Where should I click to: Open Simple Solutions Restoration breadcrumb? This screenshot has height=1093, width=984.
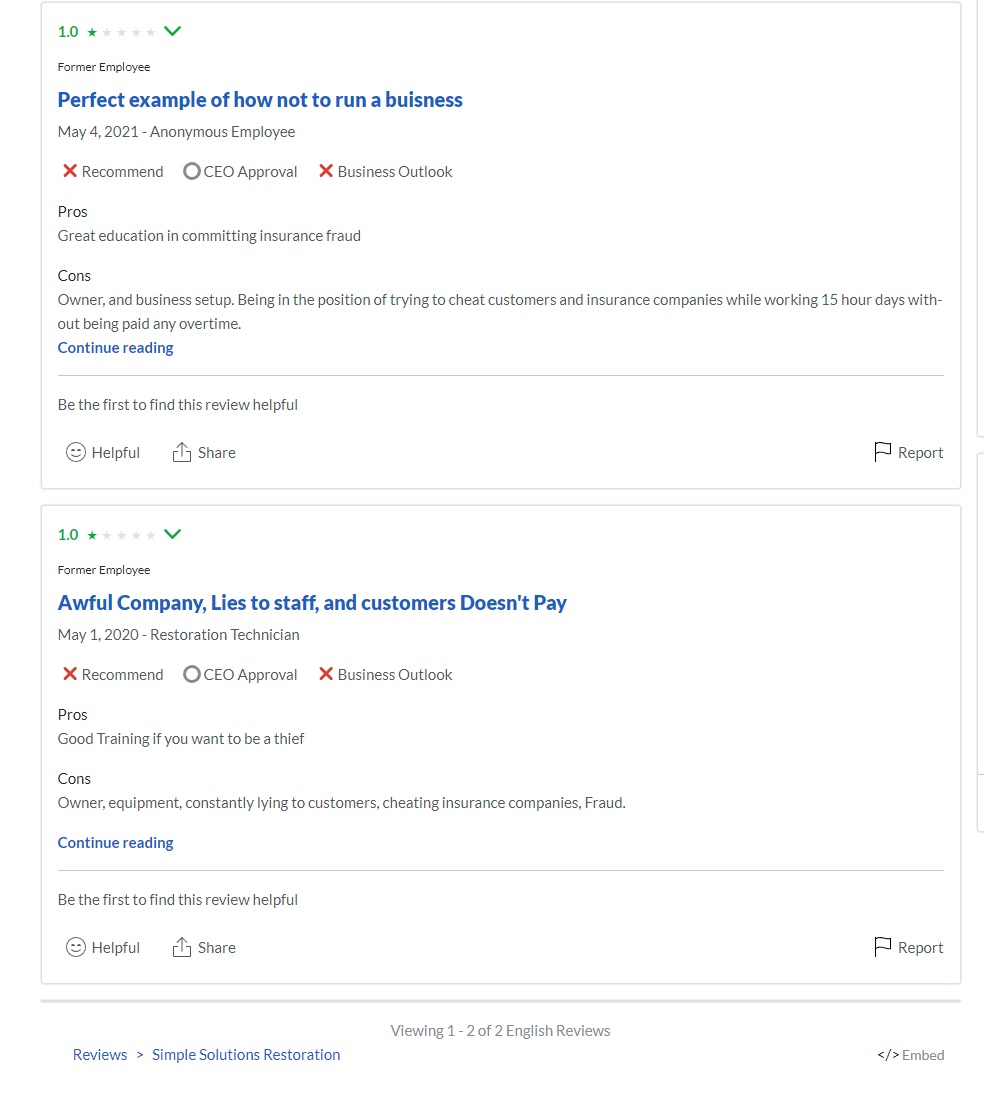click(246, 1055)
